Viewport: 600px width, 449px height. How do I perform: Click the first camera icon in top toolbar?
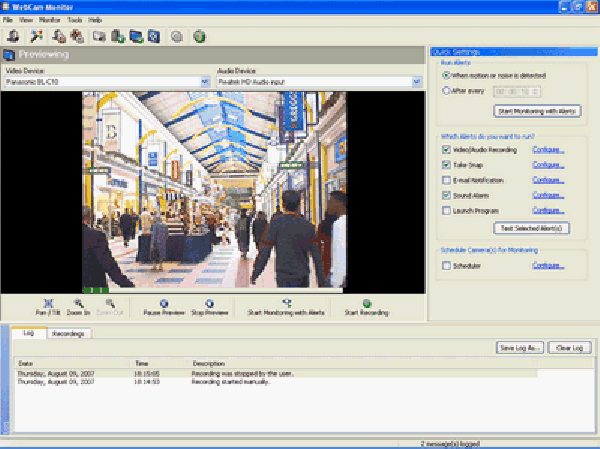click(12, 37)
